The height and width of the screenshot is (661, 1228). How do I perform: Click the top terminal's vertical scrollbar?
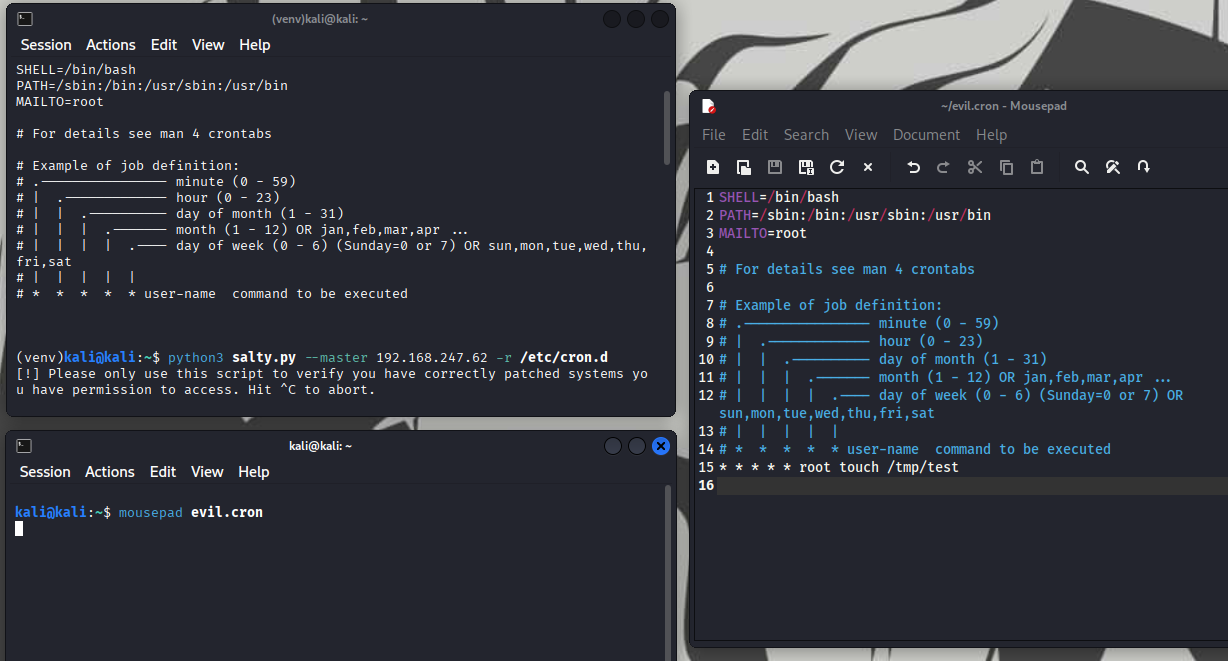tap(668, 127)
